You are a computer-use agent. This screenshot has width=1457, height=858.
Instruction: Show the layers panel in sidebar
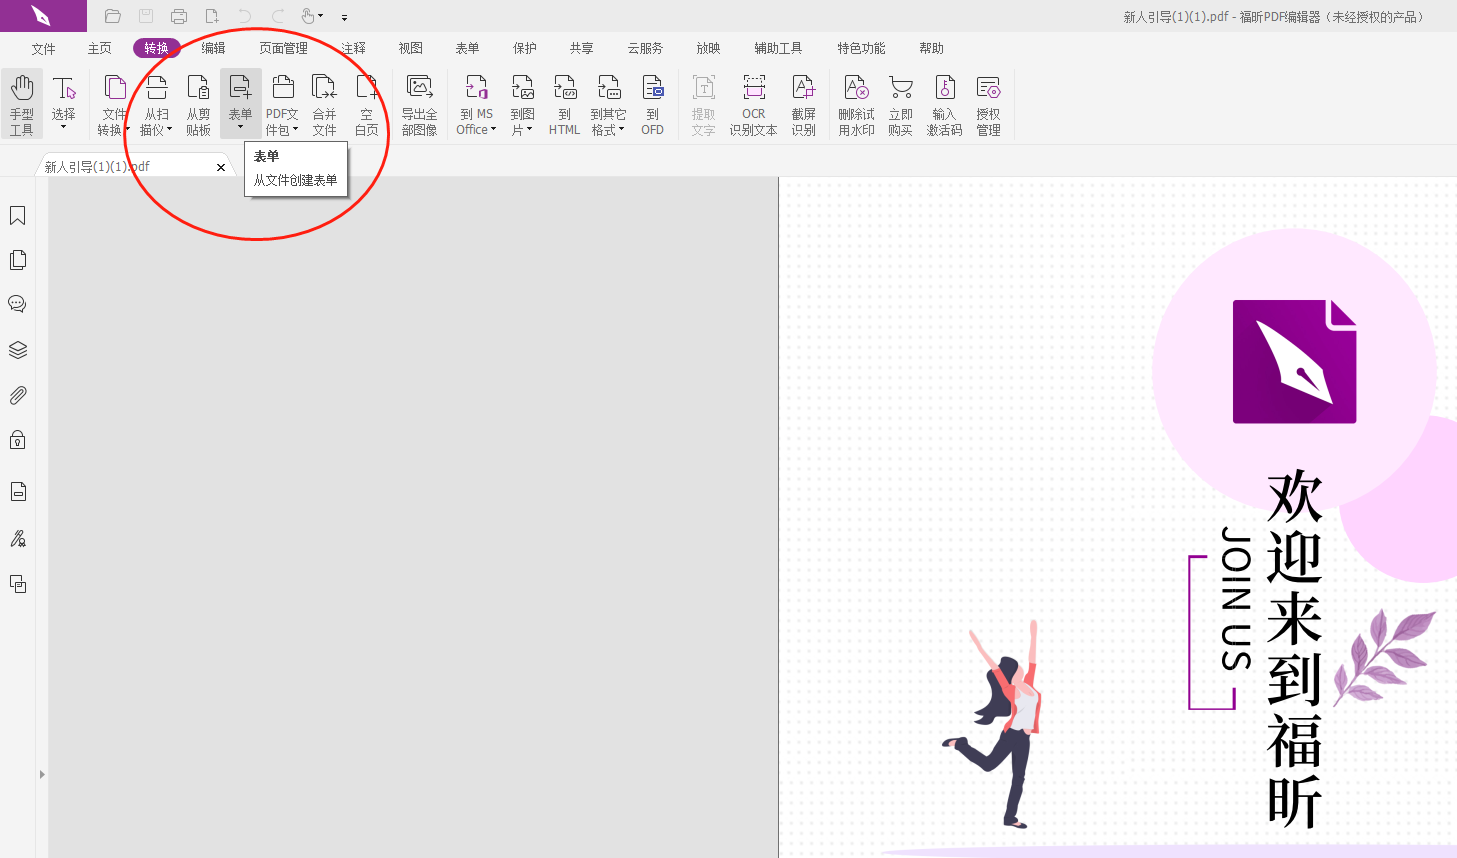click(x=18, y=350)
